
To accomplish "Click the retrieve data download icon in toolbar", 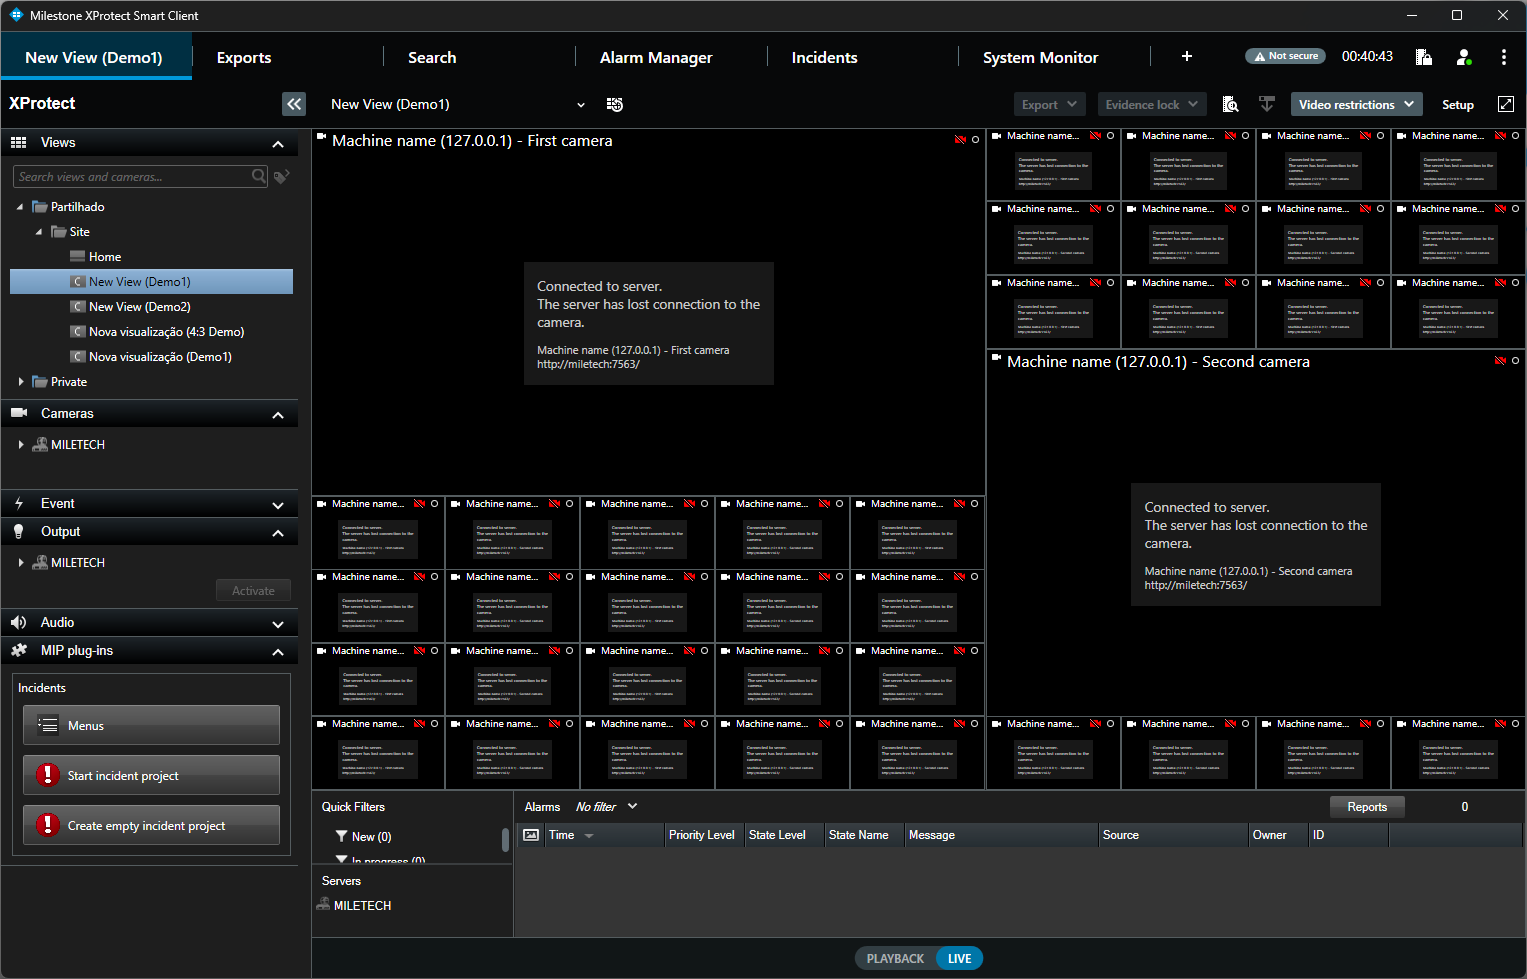I will click(1267, 104).
